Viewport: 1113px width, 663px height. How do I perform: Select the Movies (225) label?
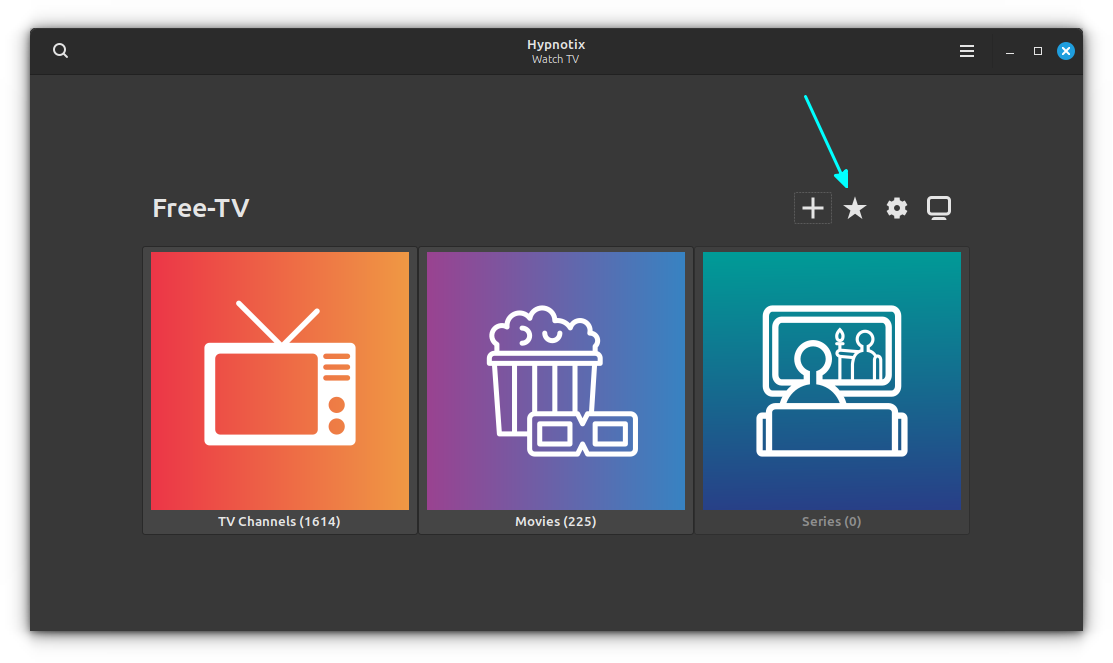coord(555,521)
